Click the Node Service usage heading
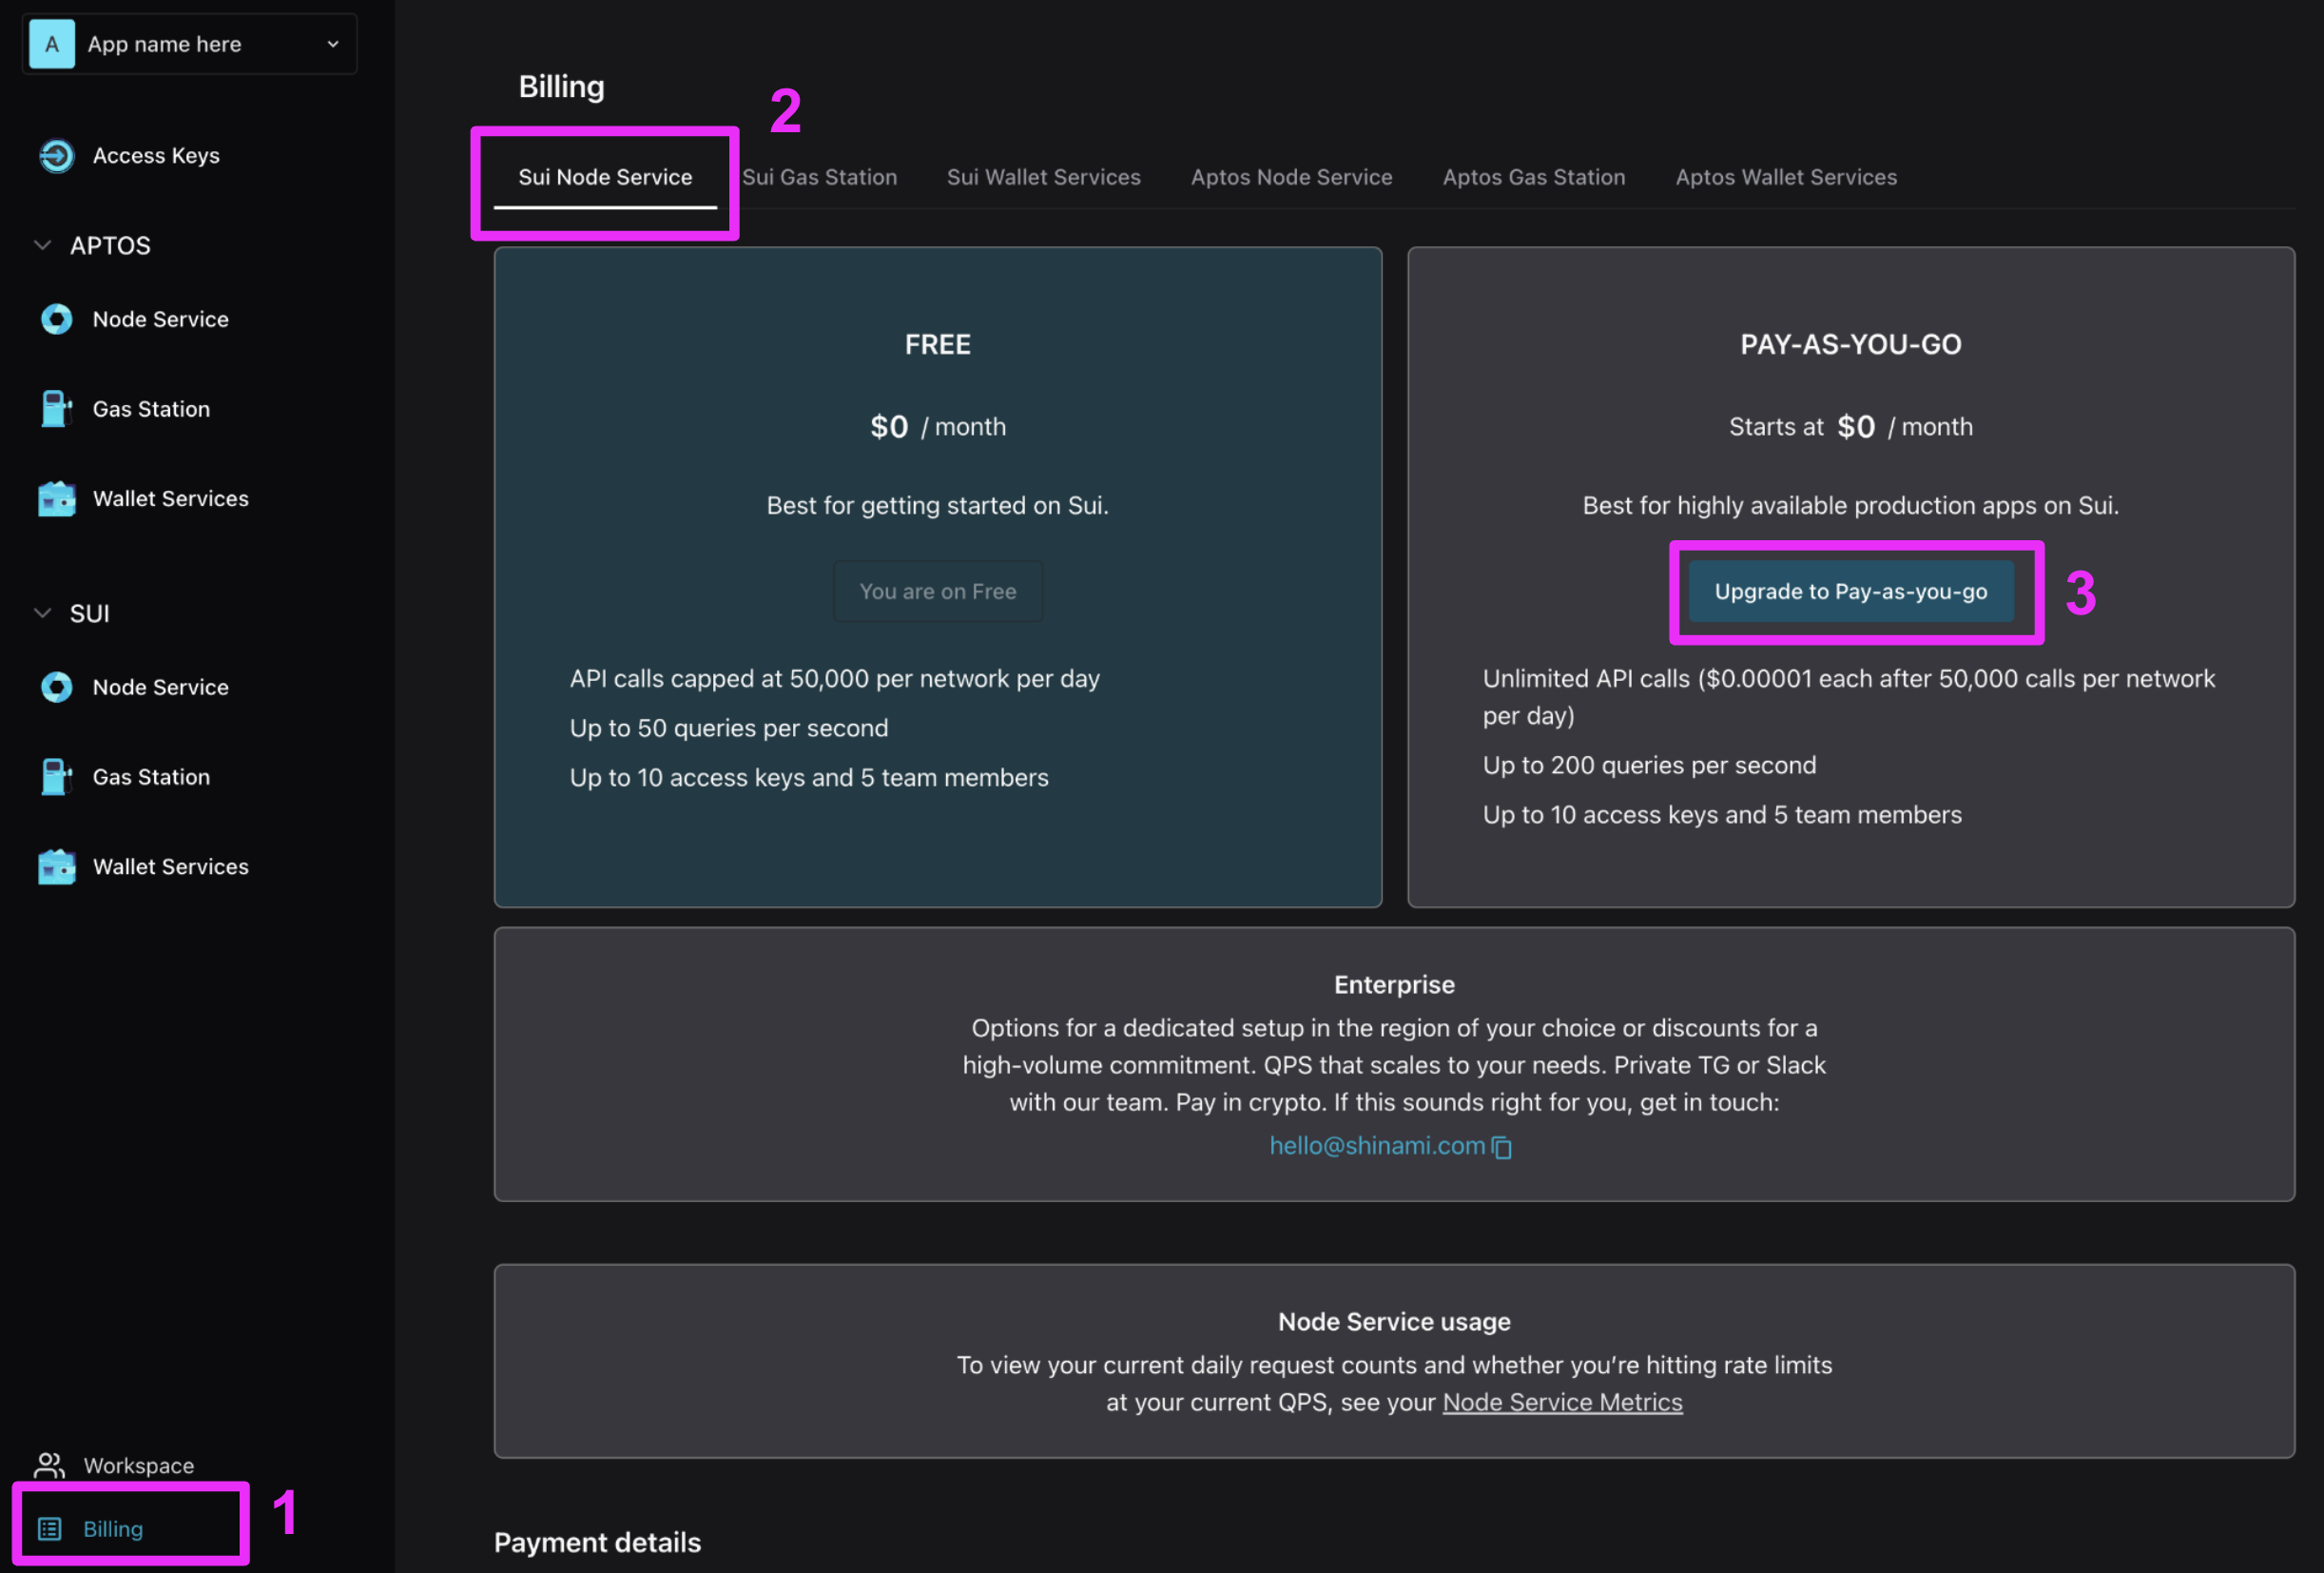 (x=1394, y=1322)
